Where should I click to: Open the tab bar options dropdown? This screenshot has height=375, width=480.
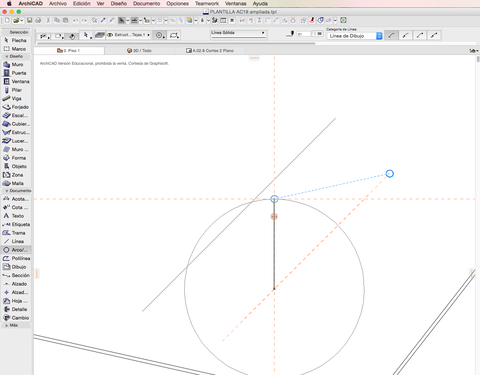474,51
